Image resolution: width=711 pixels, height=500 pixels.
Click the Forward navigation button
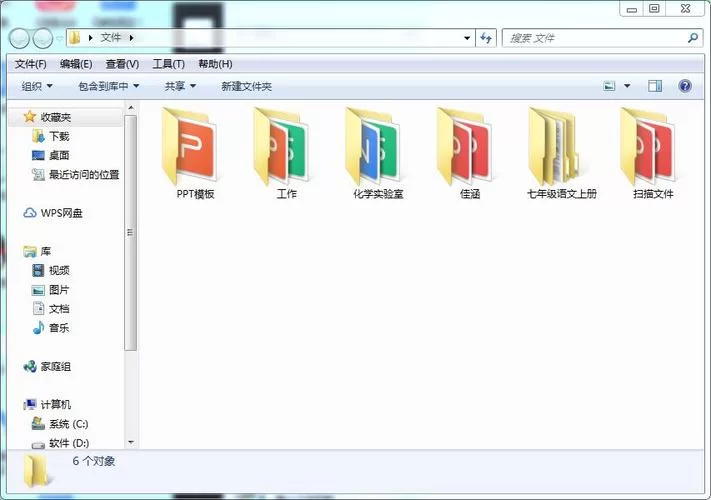43,38
